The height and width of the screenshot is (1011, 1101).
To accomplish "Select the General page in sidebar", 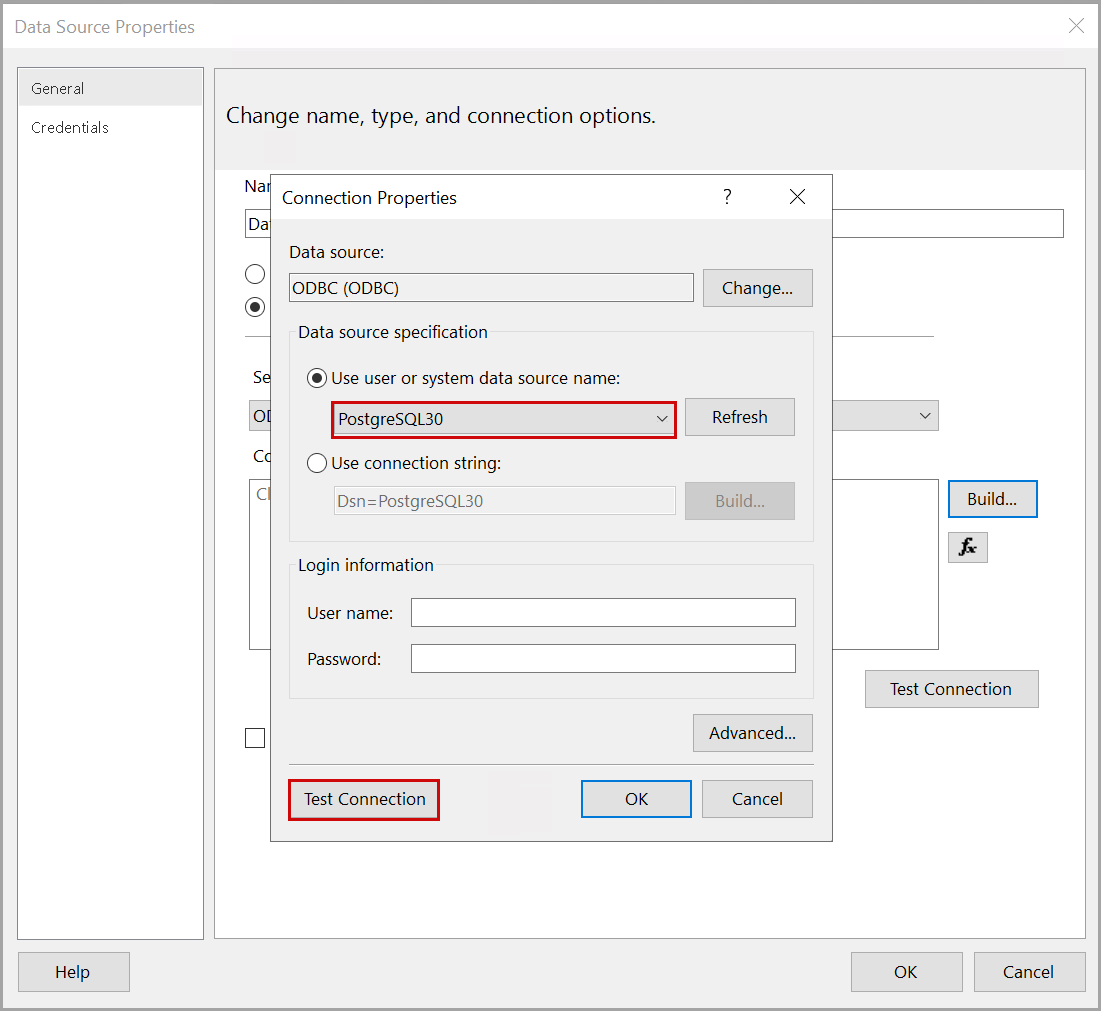I will [x=58, y=89].
